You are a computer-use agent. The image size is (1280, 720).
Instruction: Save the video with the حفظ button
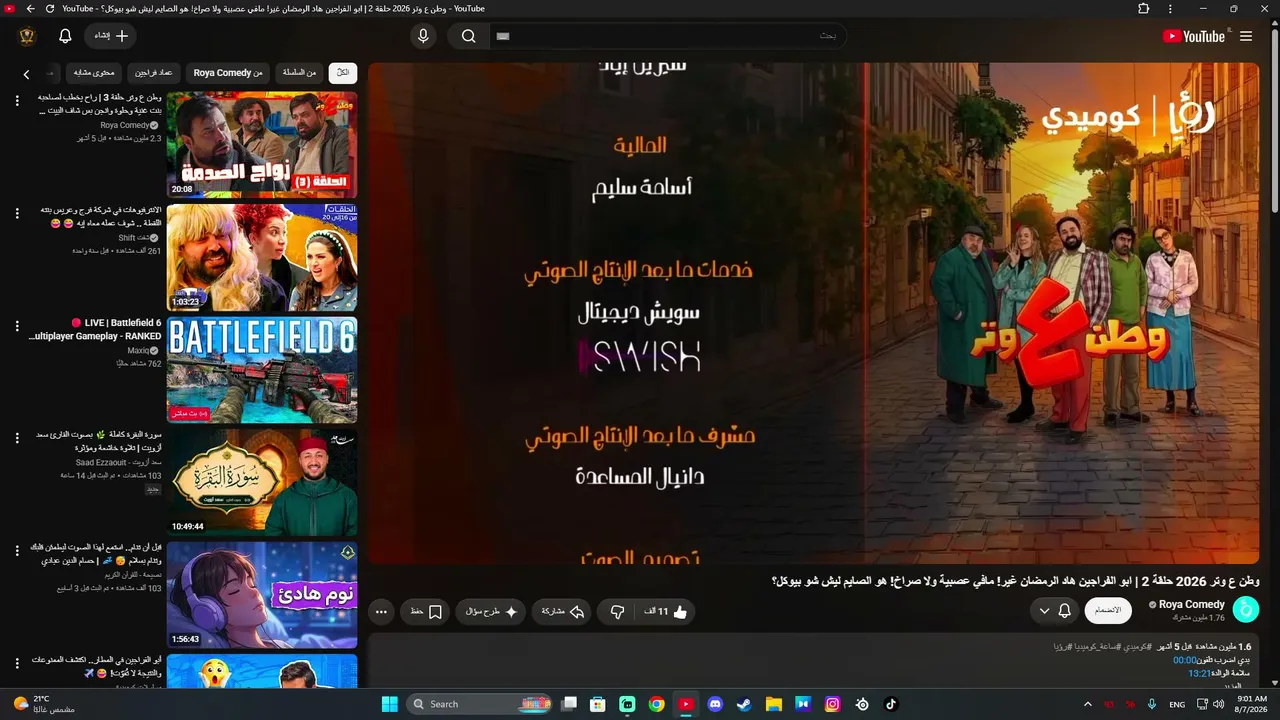click(x=427, y=611)
